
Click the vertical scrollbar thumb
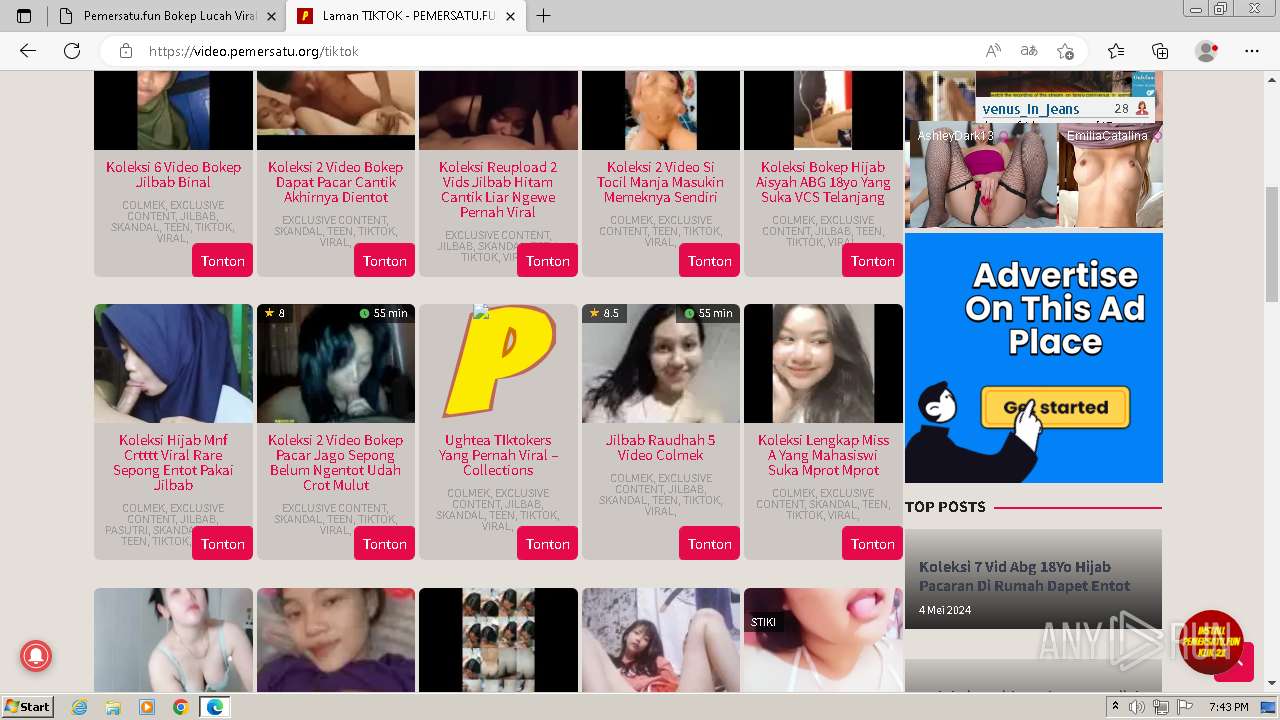coord(1272,244)
